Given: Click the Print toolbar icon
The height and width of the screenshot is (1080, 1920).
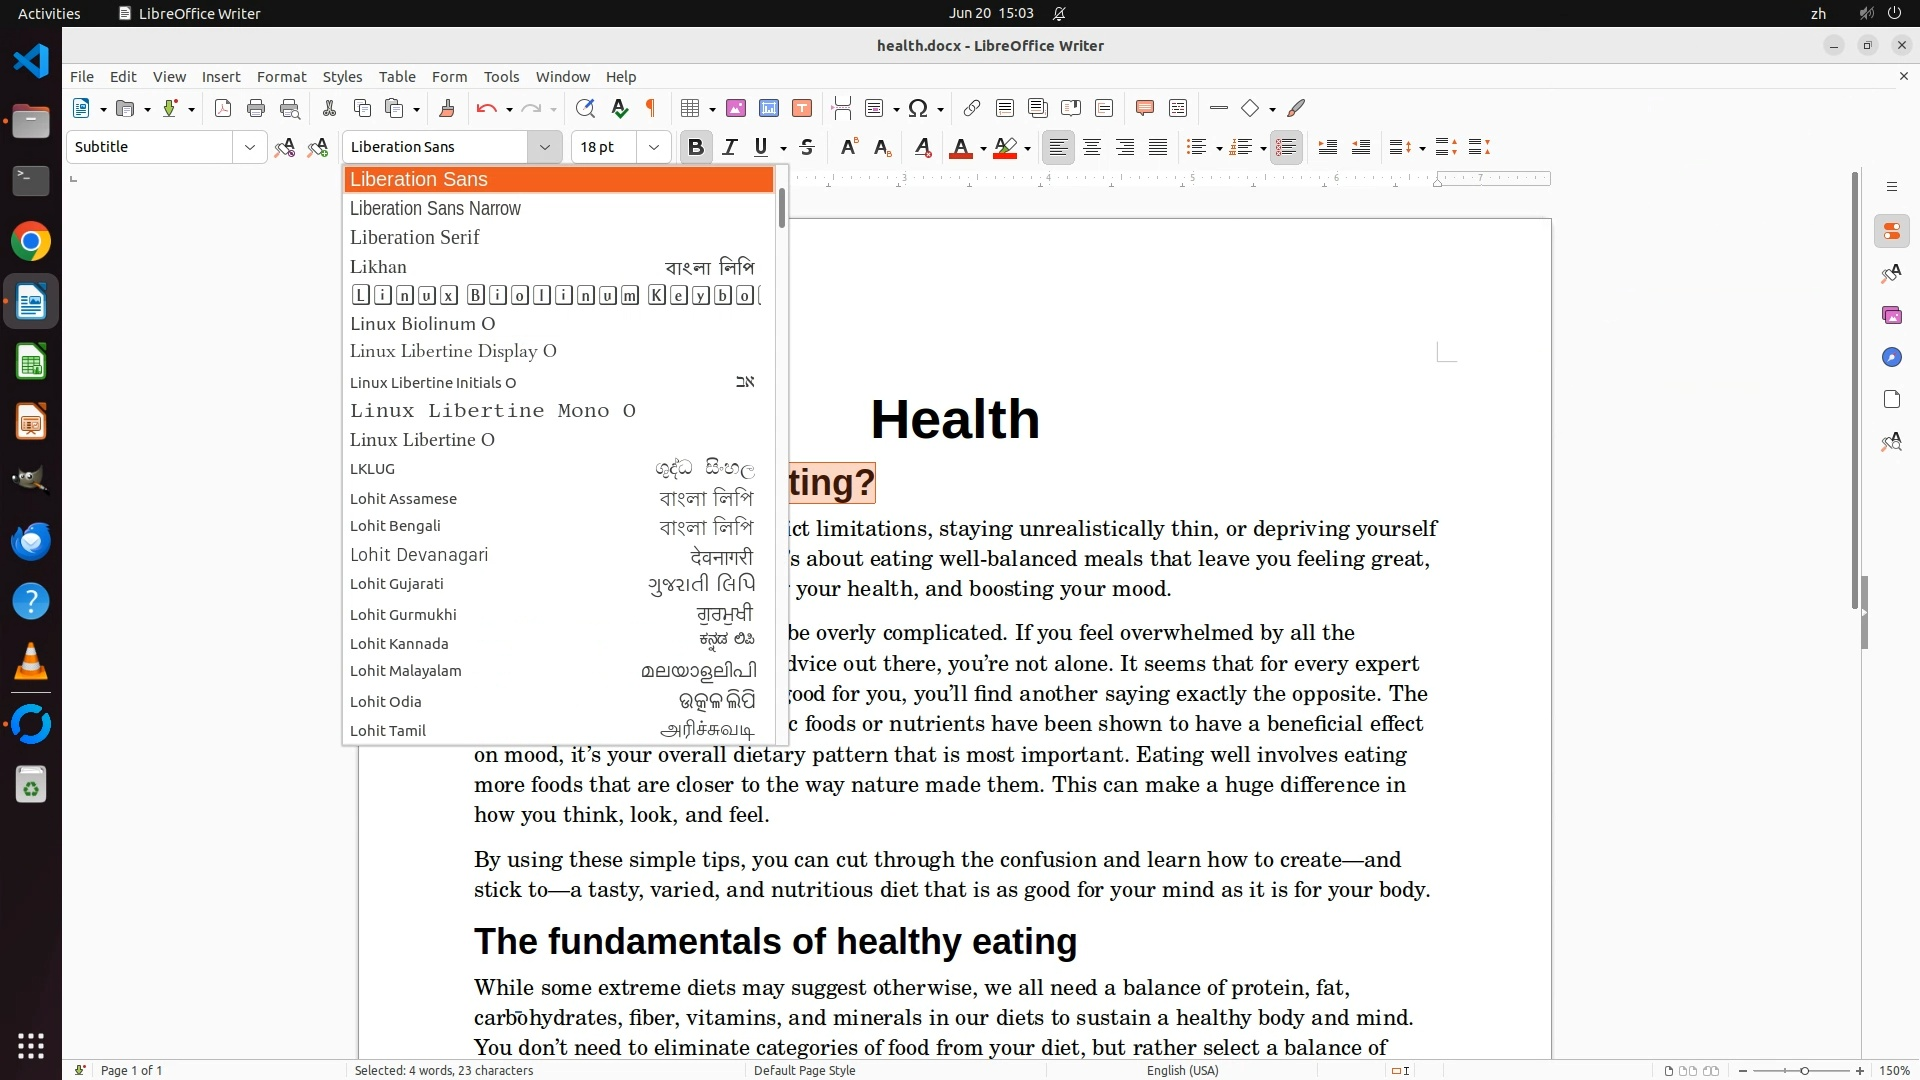Looking at the screenshot, I should 256,108.
